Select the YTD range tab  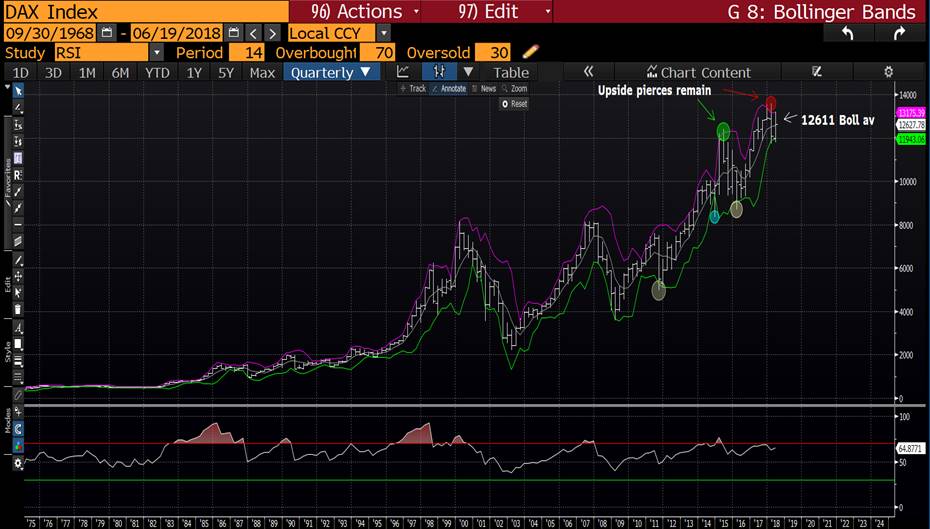(x=157, y=72)
